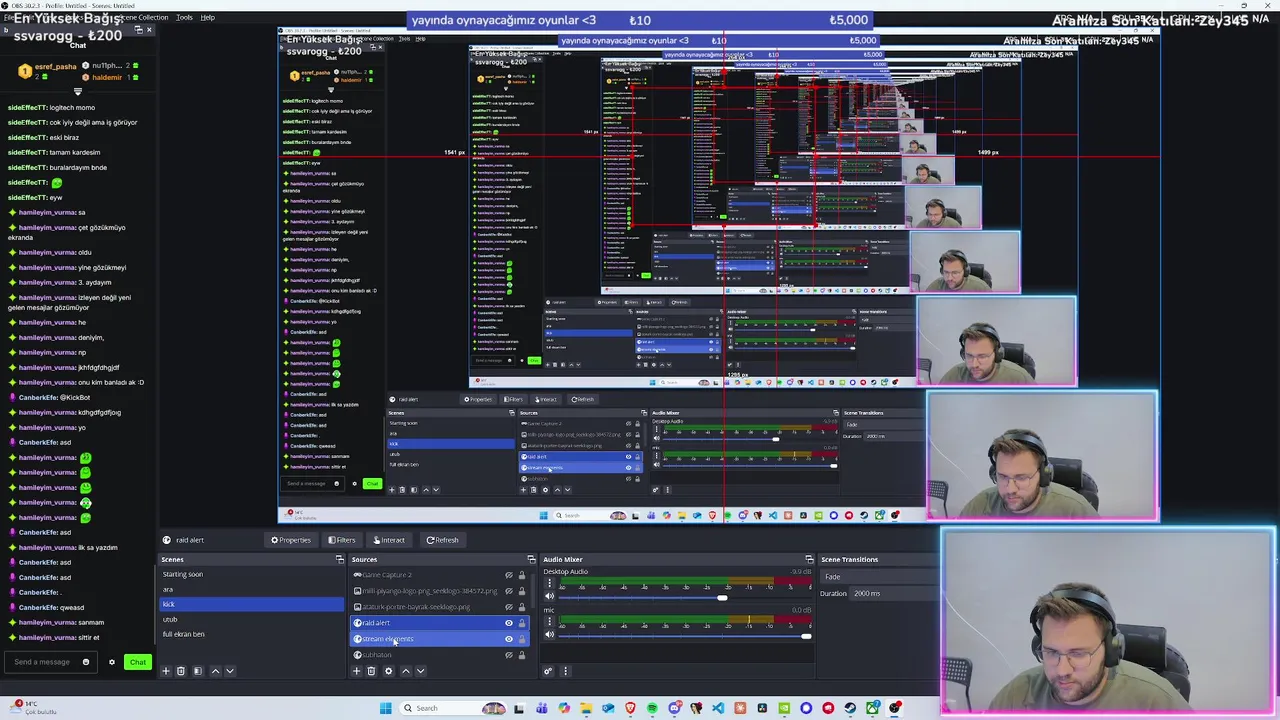The image size is (1280, 720).
Task: Select the 'ara' scene
Action: [251, 589]
